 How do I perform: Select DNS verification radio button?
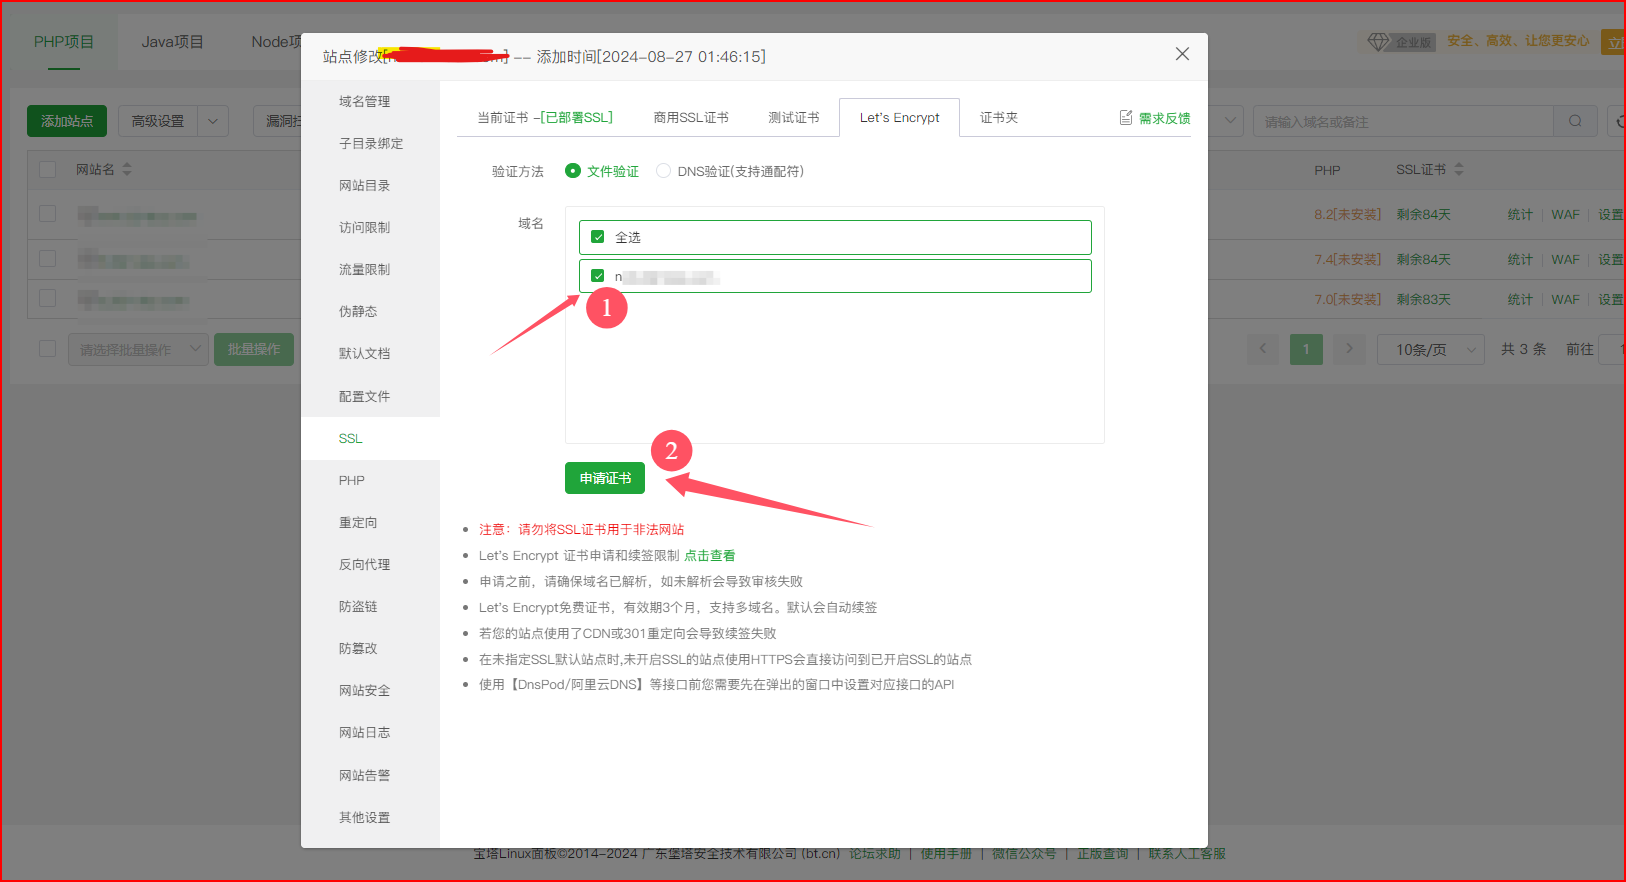pyautogui.click(x=663, y=171)
